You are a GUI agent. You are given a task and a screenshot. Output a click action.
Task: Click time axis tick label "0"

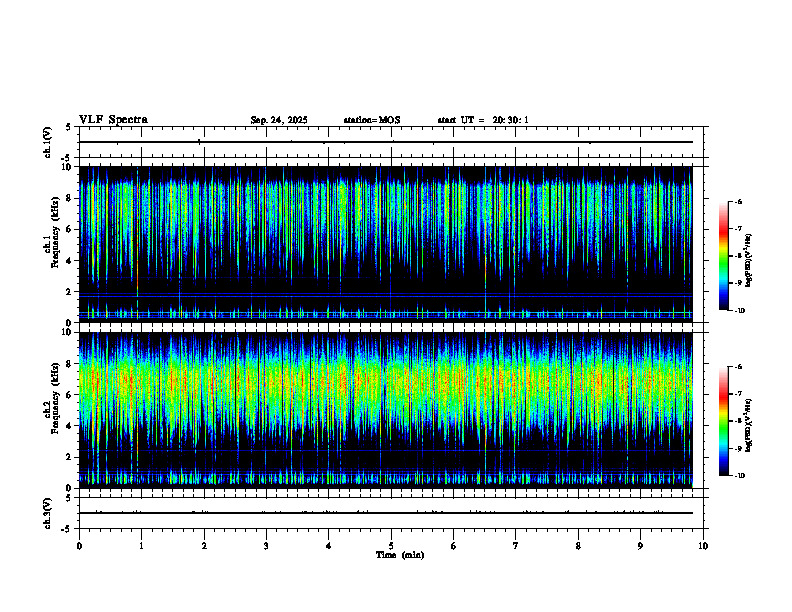click(79, 546)
